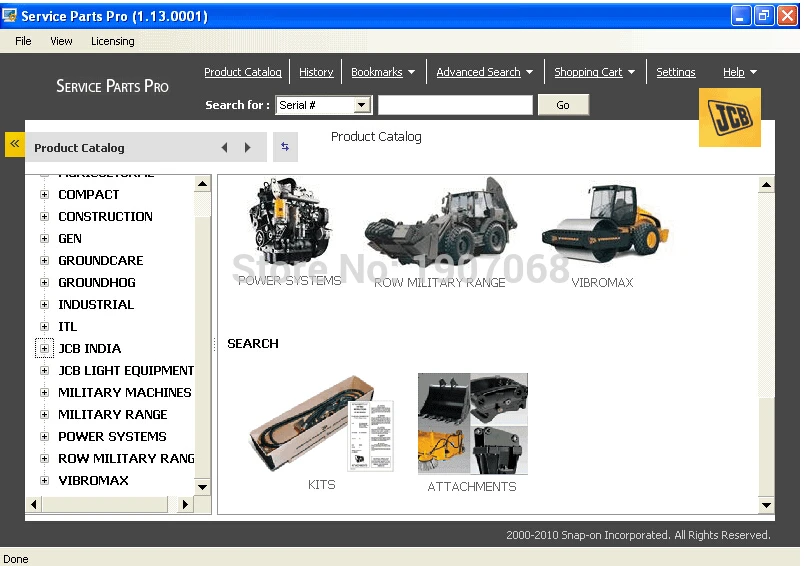Viewport: 804px width, 566px height.
Task: Open the Licensing menu
Action: pos(113,41)
